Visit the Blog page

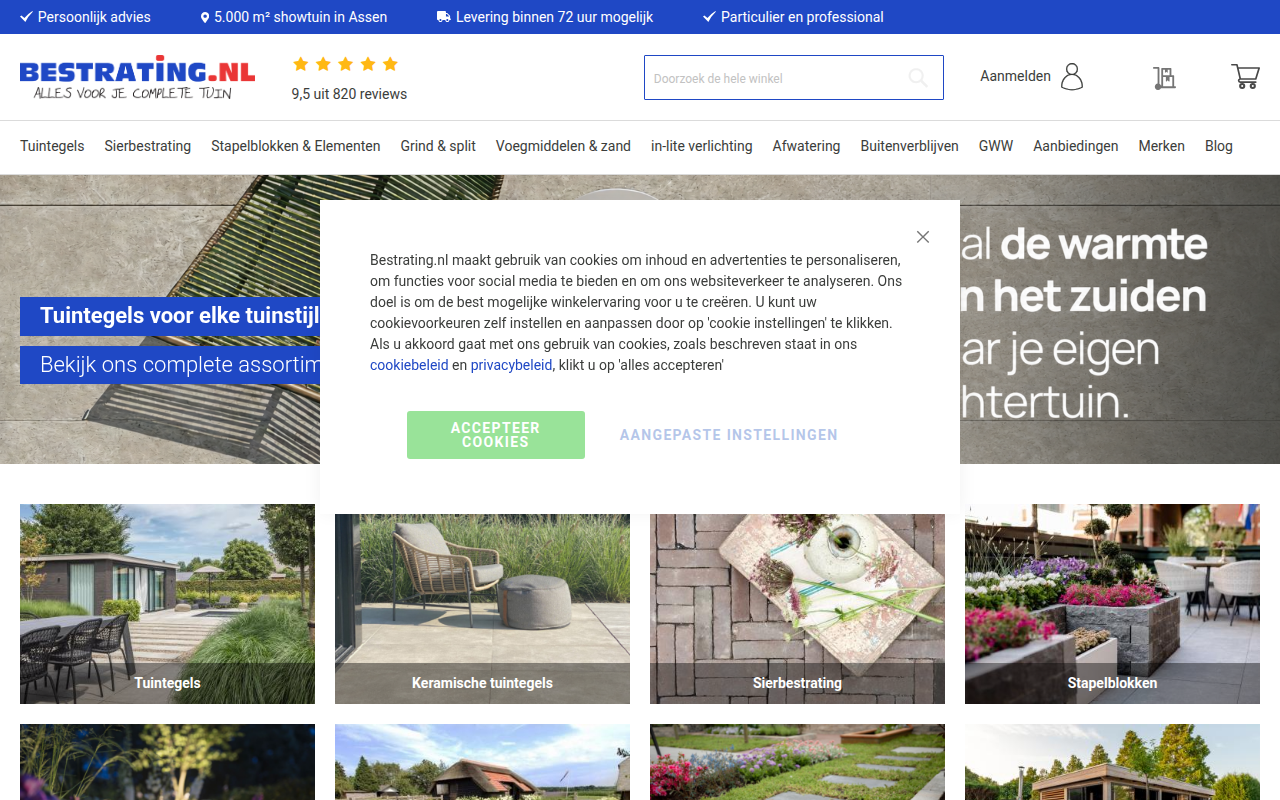[1219, 146]
